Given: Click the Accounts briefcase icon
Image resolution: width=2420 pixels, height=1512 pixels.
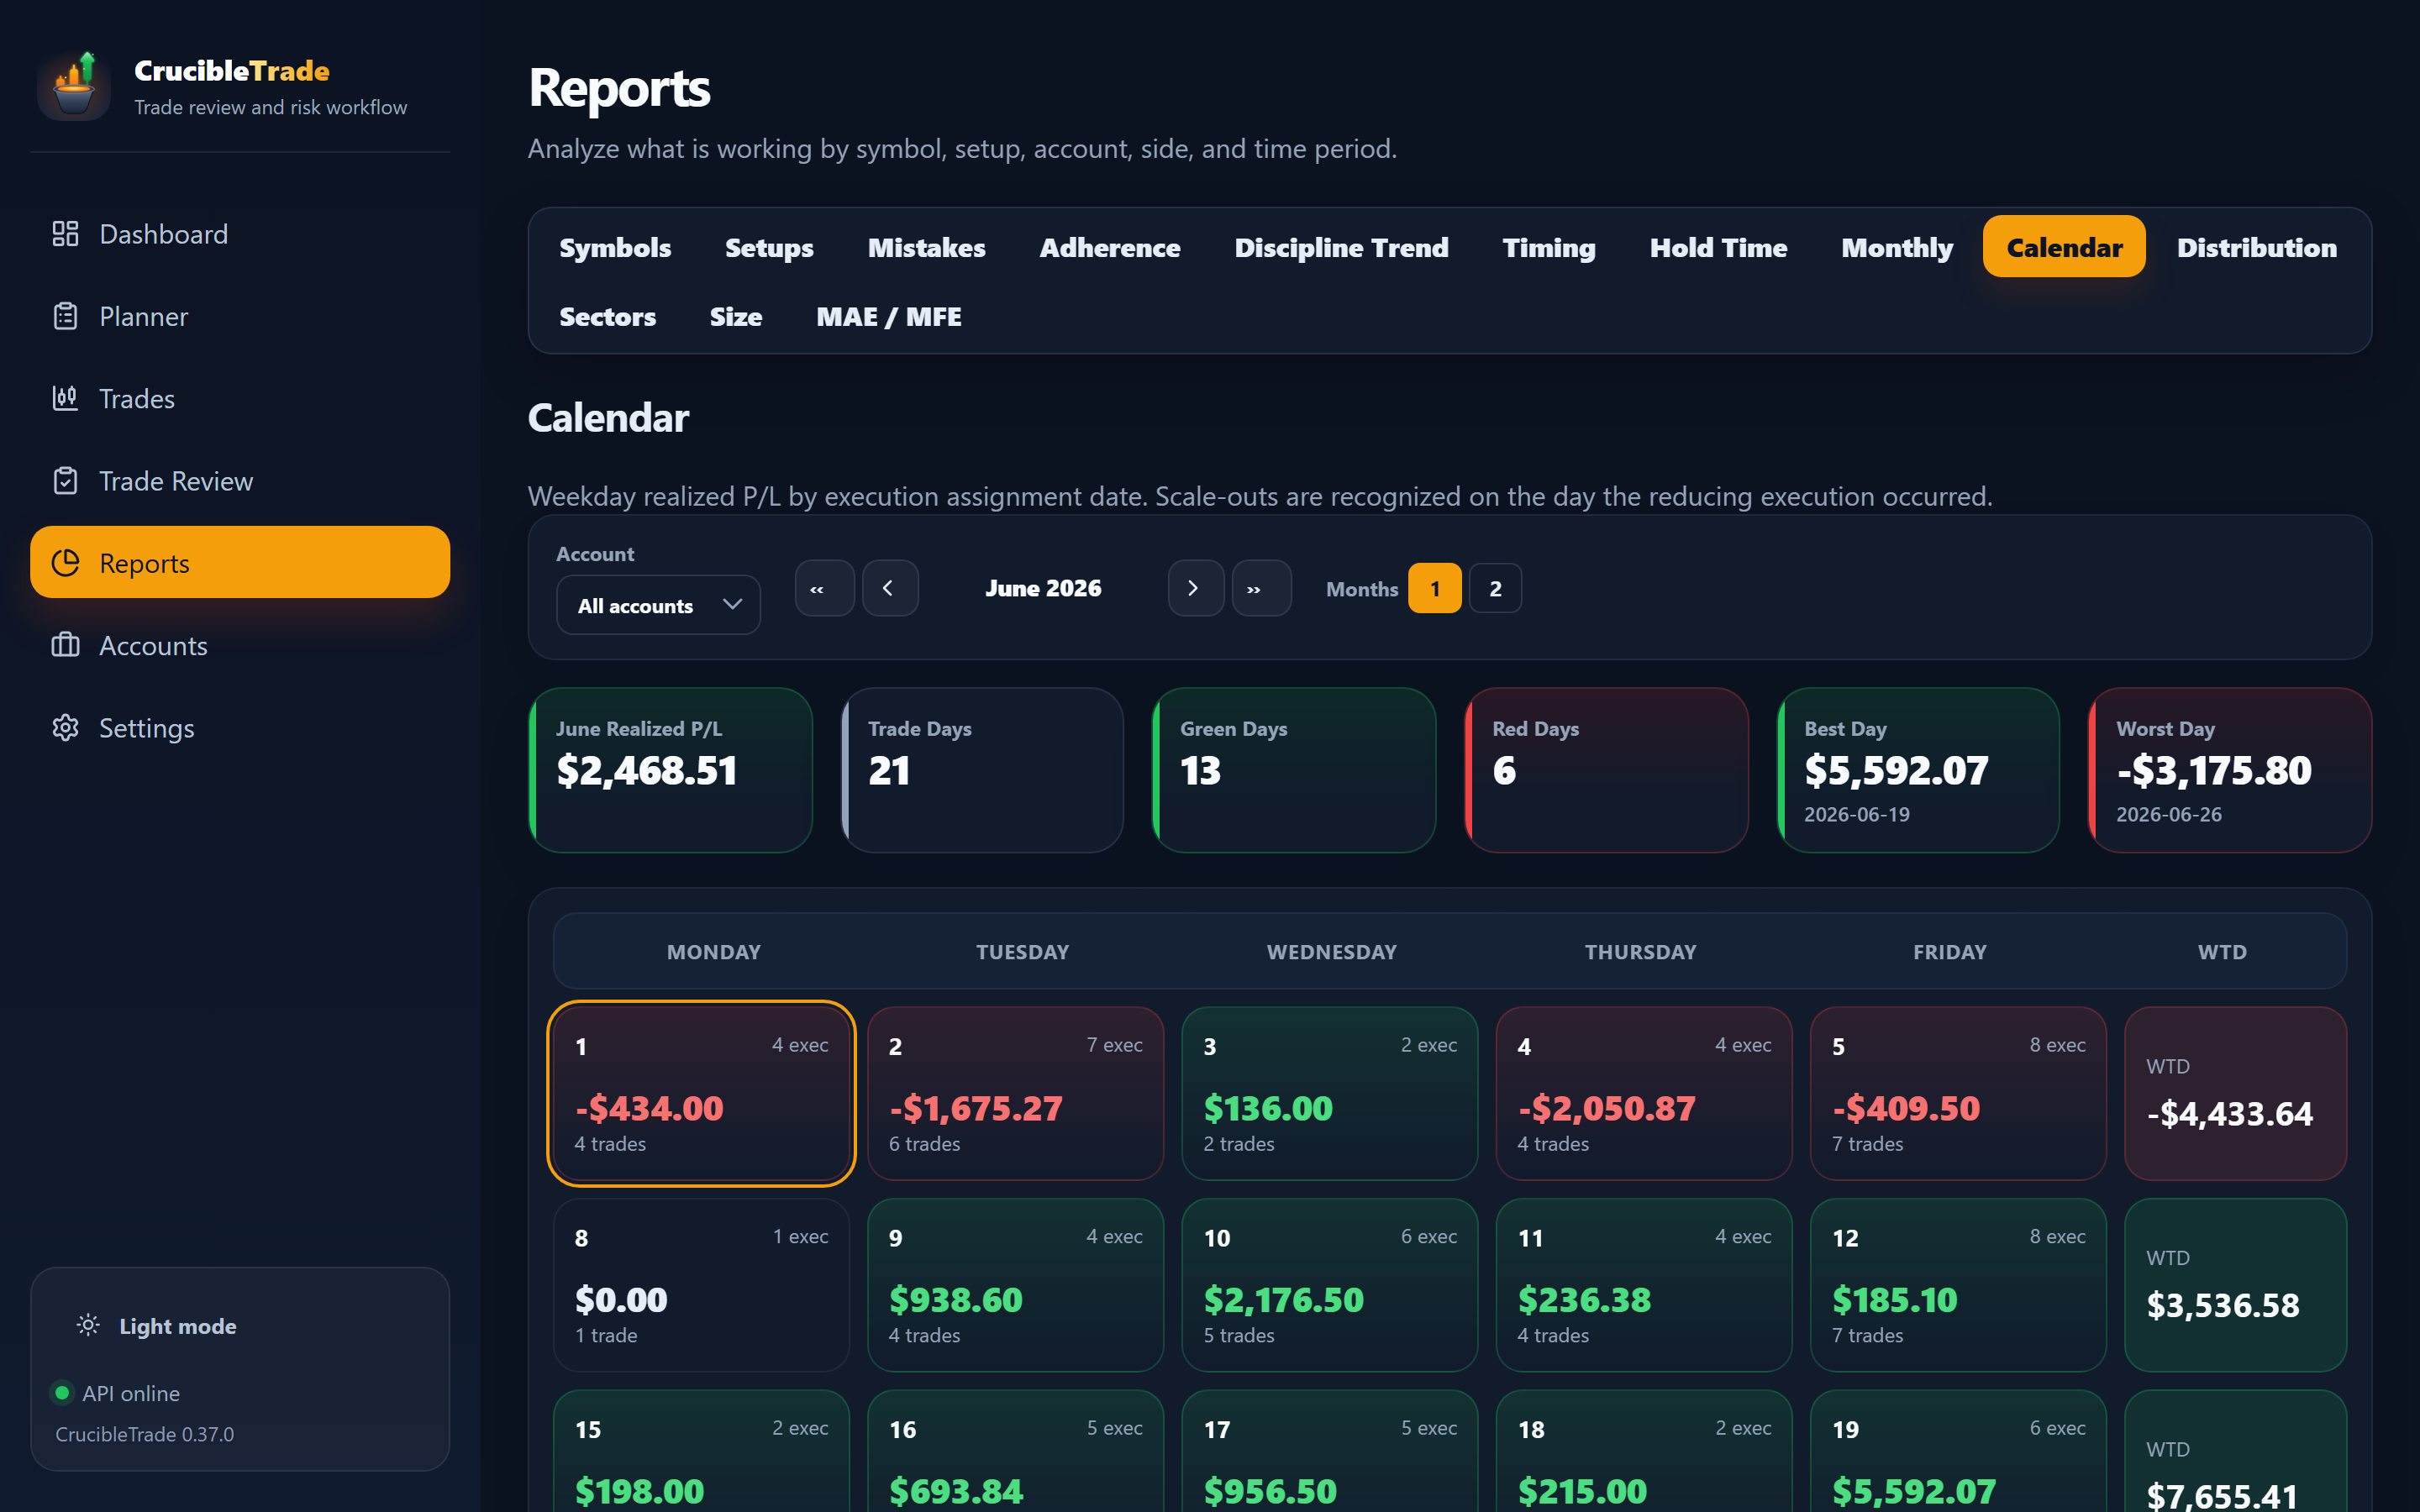Looking at the screenshot, I should click(x=65, y=645).
